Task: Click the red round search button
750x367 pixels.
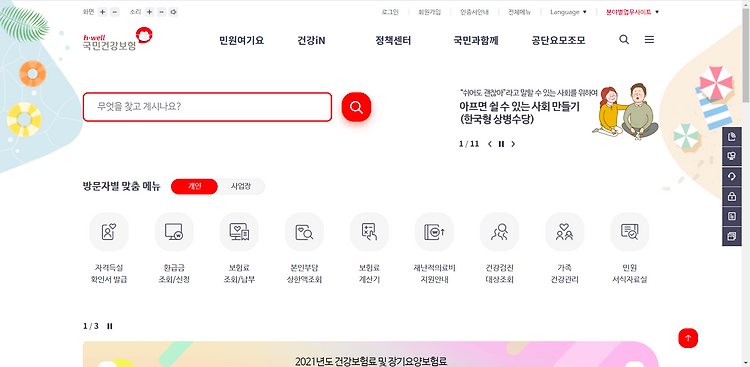Action: [x=356, y=107]
